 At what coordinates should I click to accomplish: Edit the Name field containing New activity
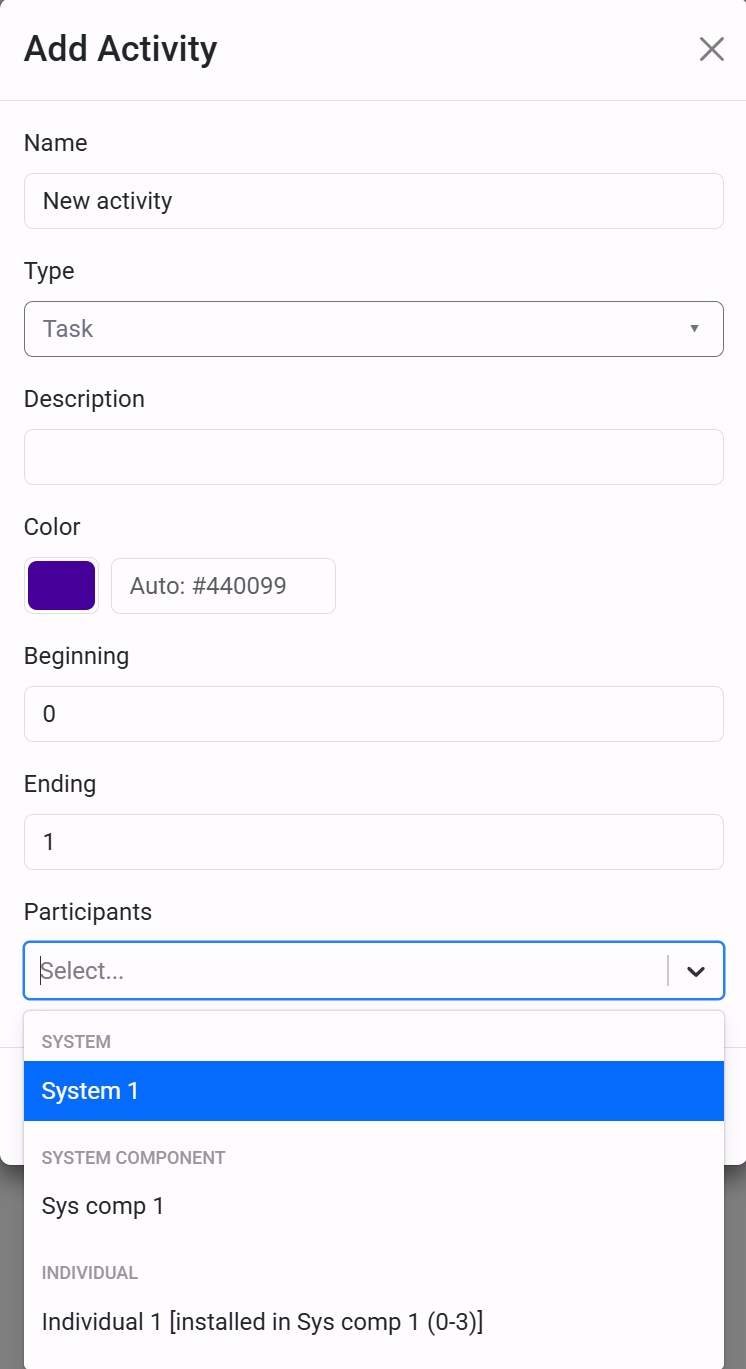click(x=374, y=201)
